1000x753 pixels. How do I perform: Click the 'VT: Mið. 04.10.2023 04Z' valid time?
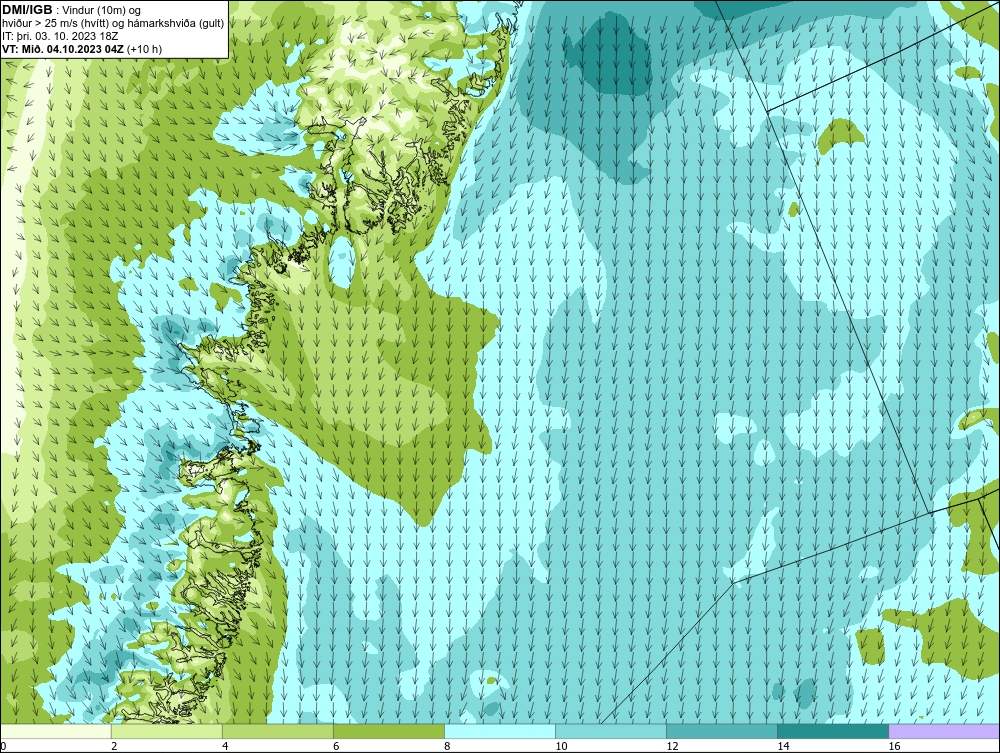tap(63, 49)
